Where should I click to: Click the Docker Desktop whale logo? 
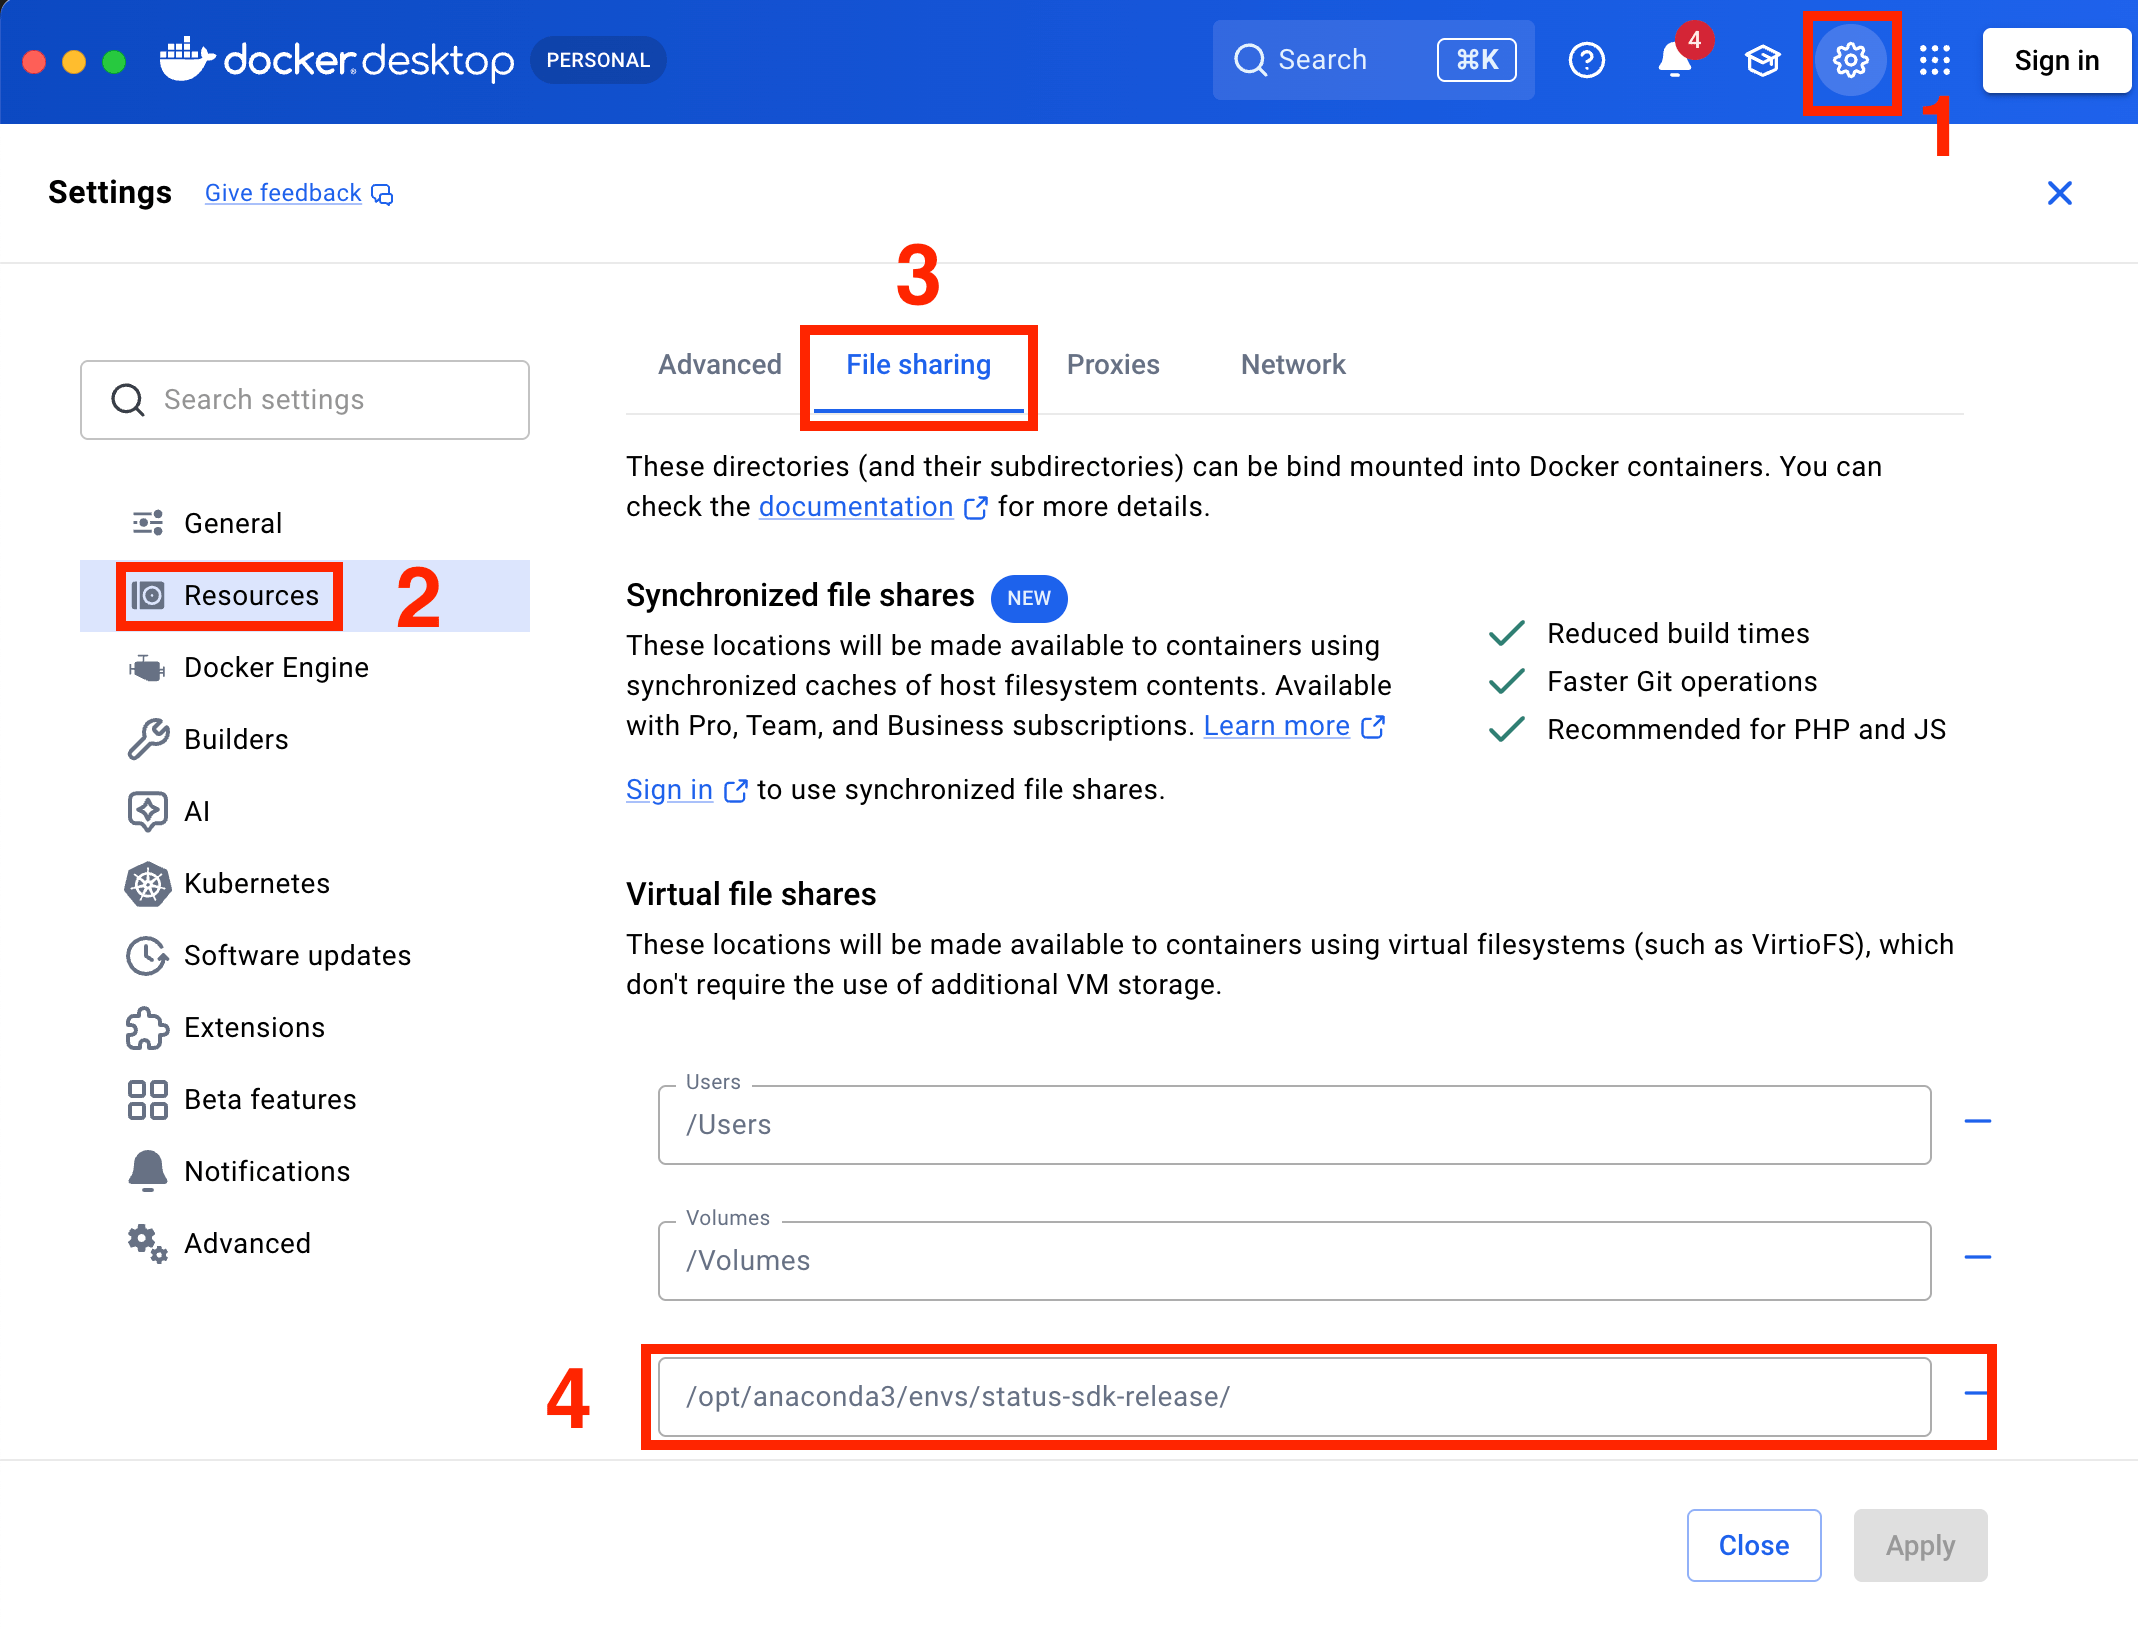(x=187, y=60)
